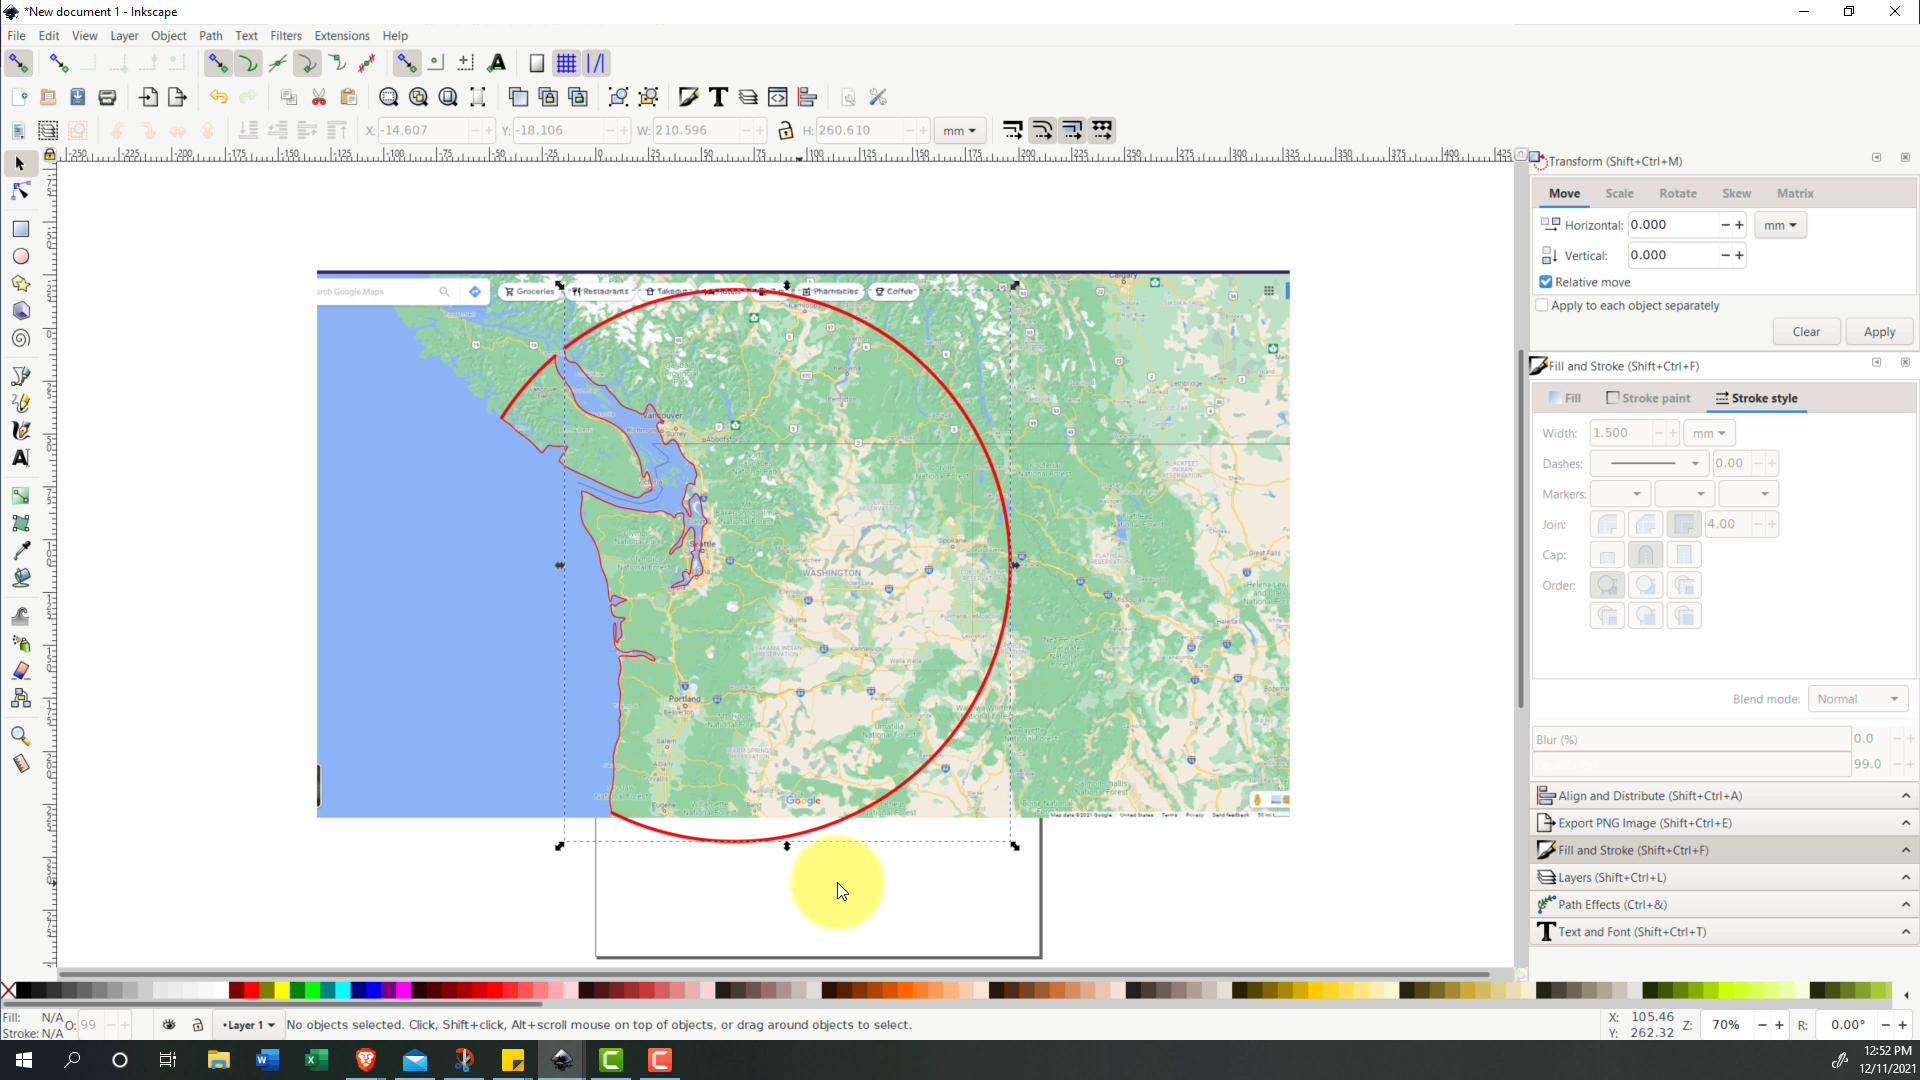1920x1080 pixels.
Task: Choose the Zoom tool in toolbox
Action: click(20, 737)
